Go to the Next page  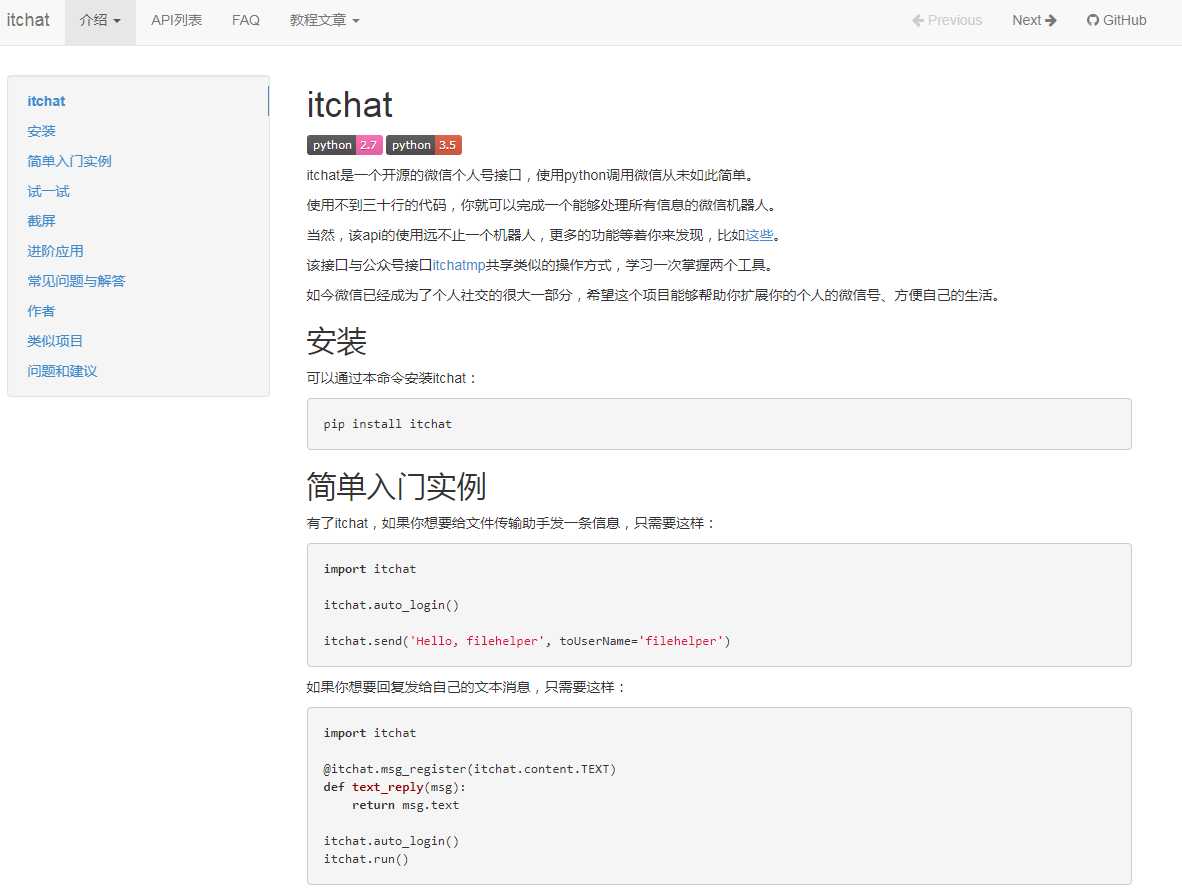1034,20
